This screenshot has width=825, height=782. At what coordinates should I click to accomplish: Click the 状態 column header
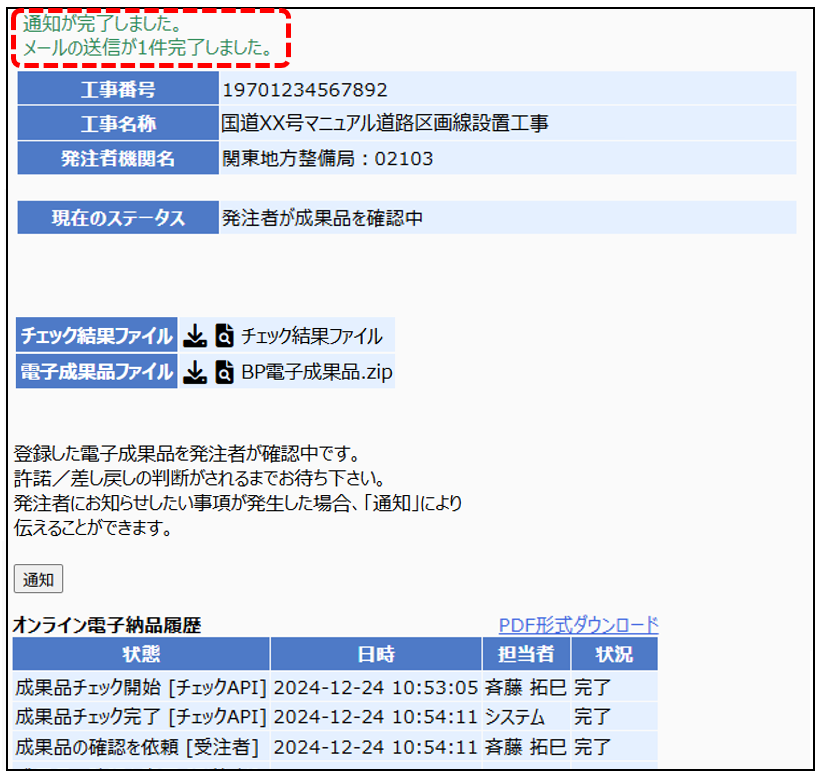coord(141,655)
